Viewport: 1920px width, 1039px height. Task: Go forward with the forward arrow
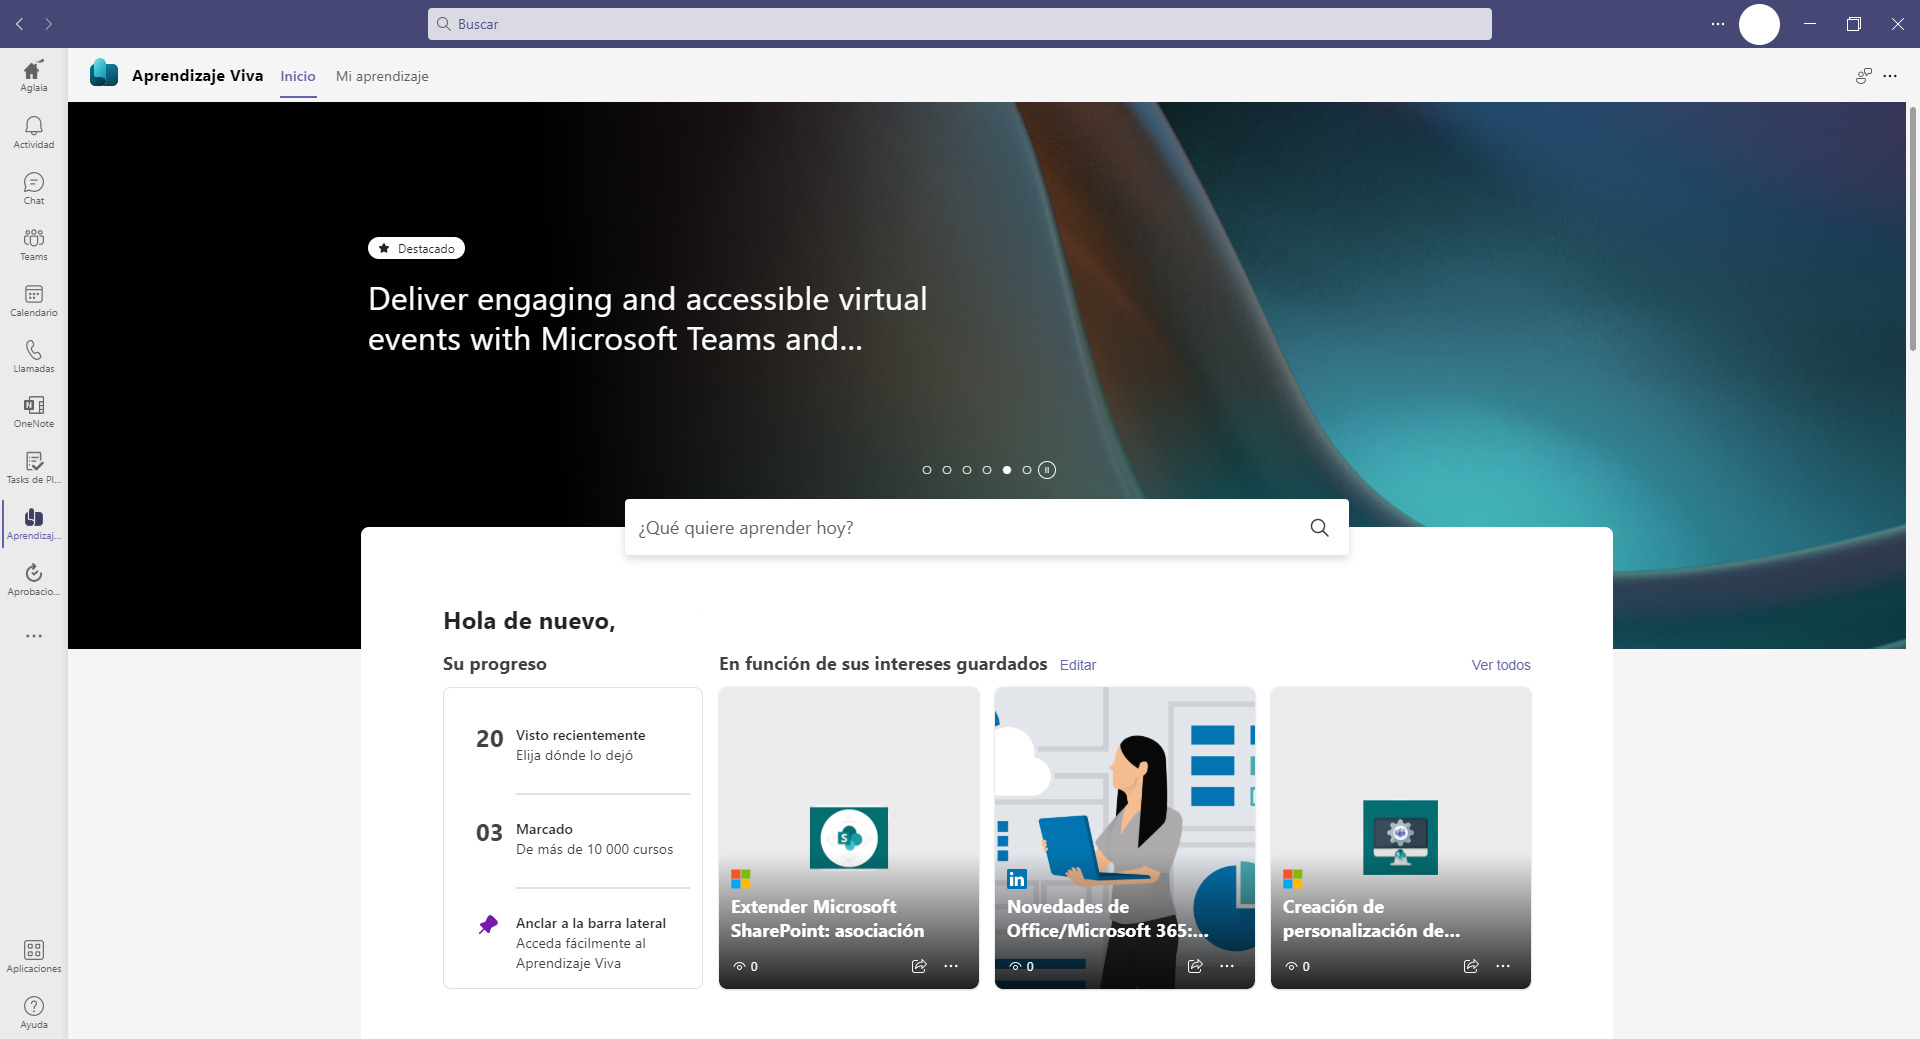click(x=48, y=24)
